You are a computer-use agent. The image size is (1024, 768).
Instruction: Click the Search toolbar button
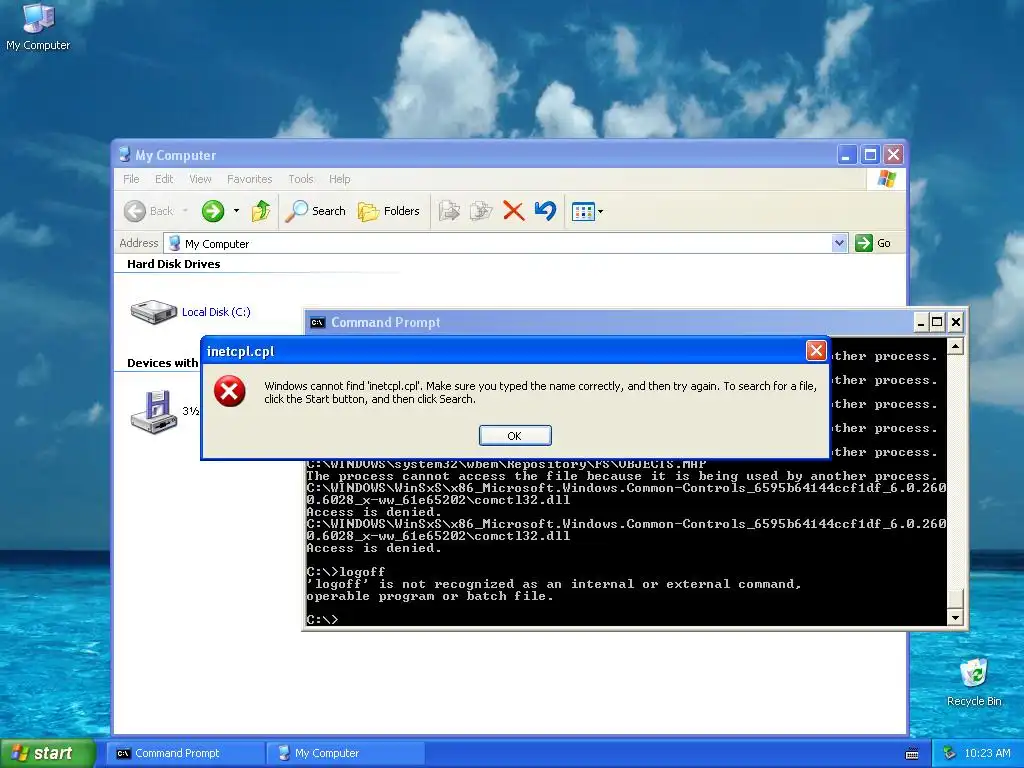[317, 211]
